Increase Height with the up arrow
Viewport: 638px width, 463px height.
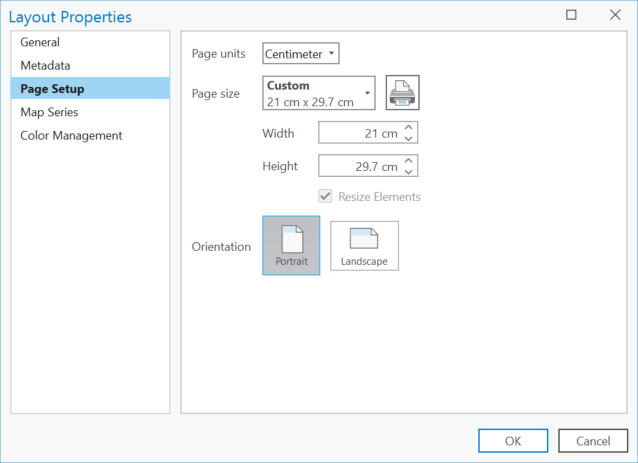(x=409, y=160)
